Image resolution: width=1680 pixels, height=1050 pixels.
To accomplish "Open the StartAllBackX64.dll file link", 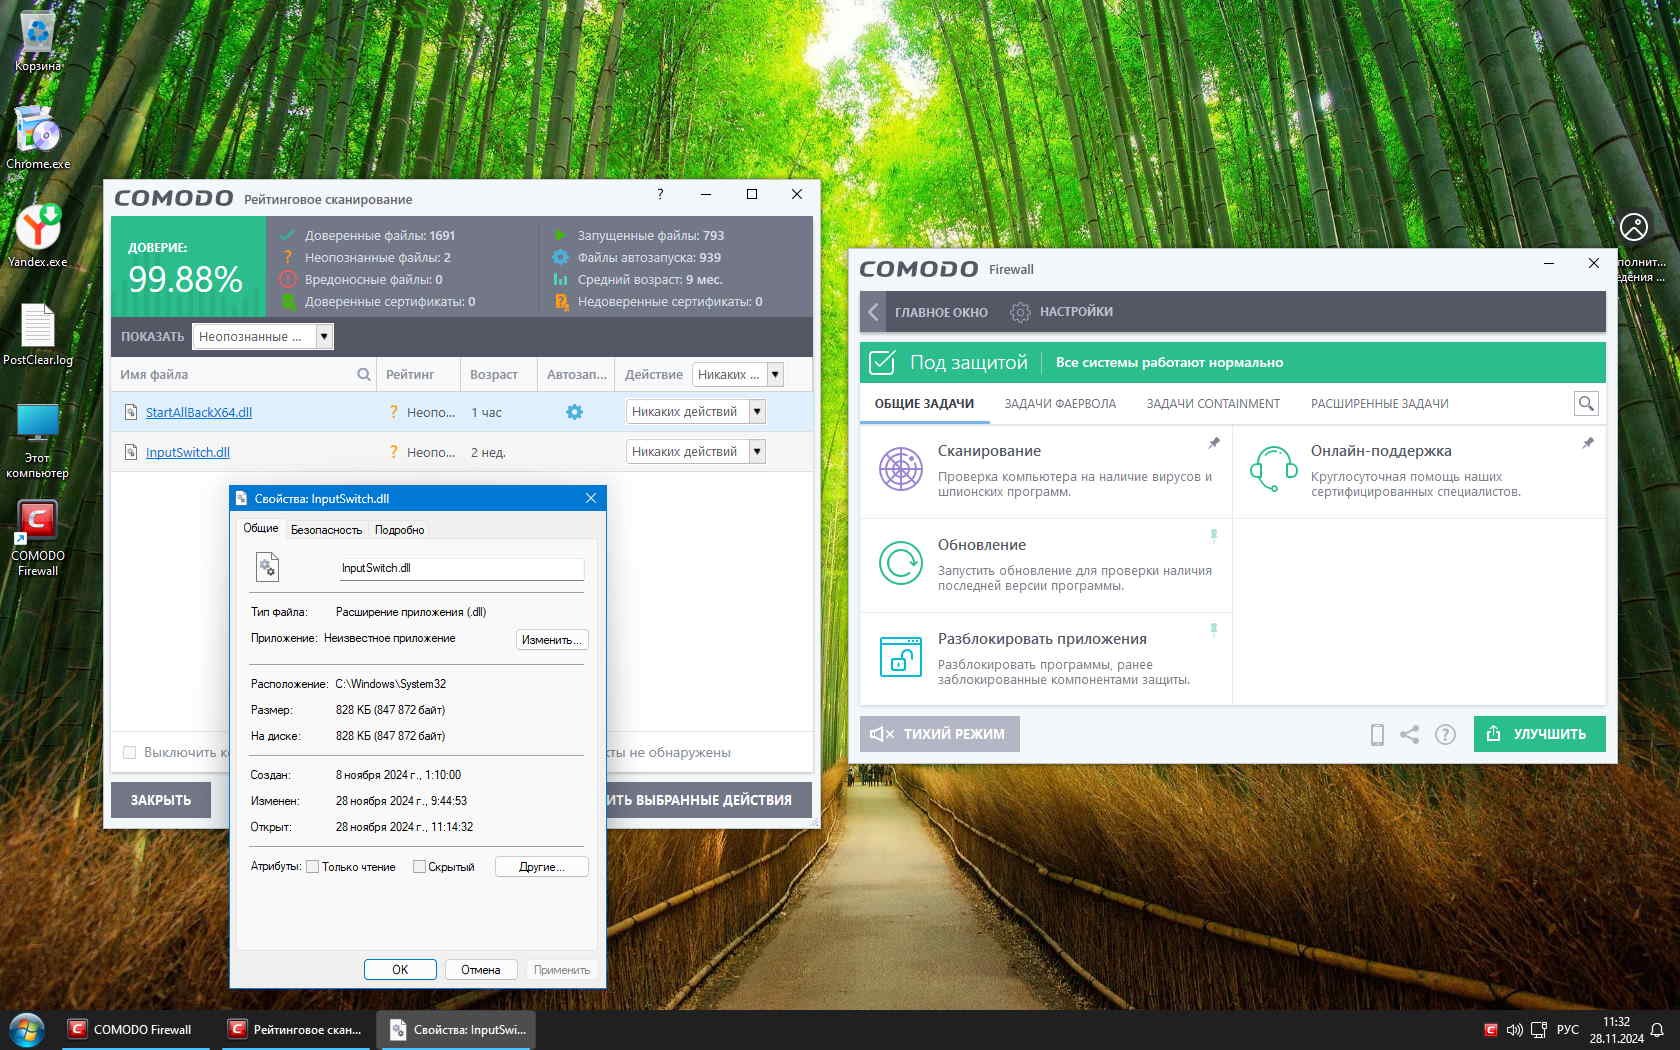I will 198,412.
